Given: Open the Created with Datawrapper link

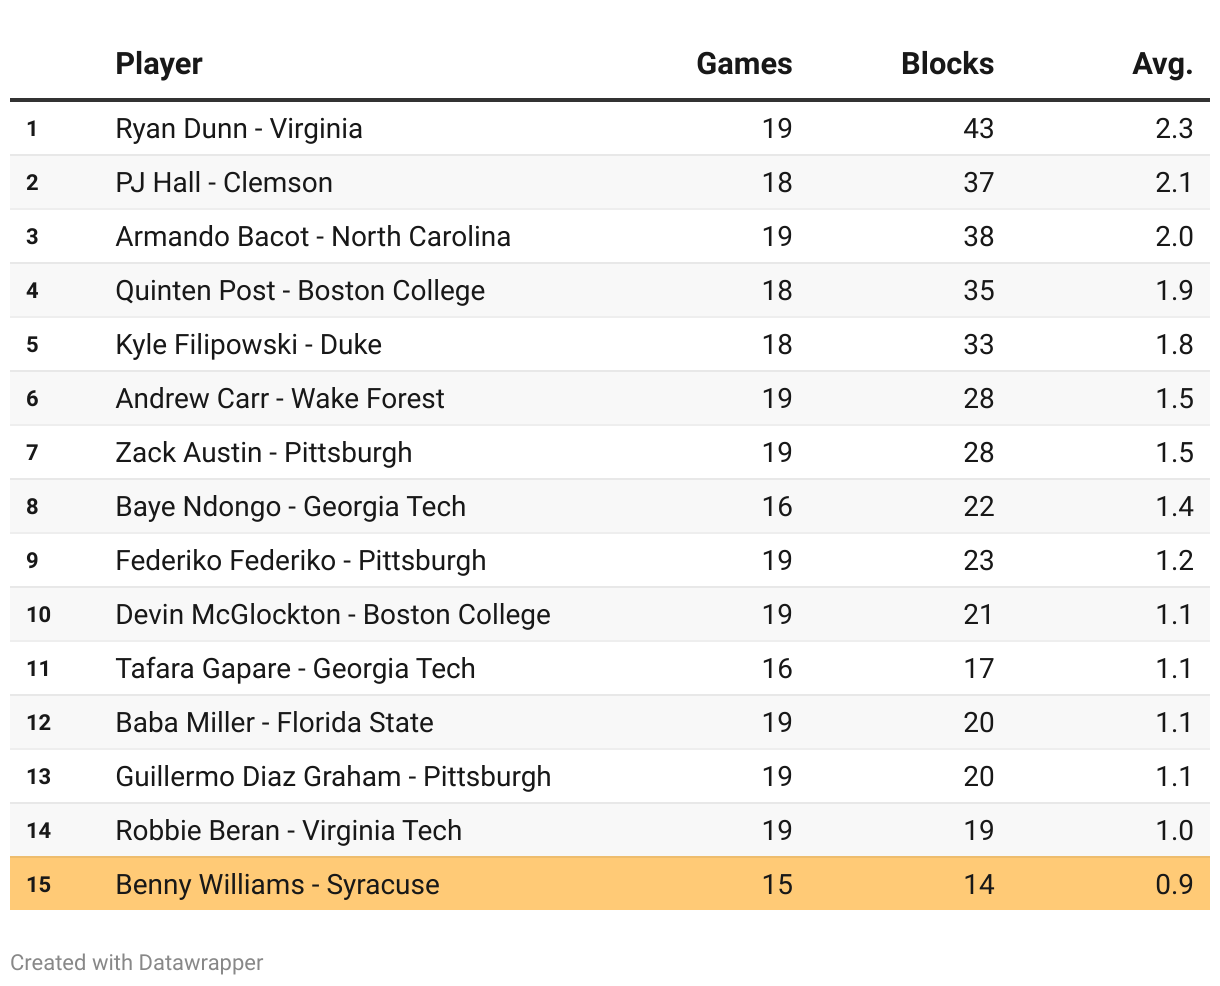Looking at the screenshot, I should click(137, 963).
